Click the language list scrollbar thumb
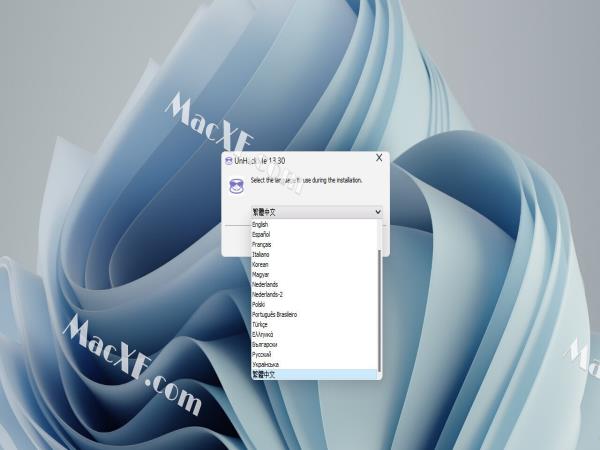 [379, 311]
